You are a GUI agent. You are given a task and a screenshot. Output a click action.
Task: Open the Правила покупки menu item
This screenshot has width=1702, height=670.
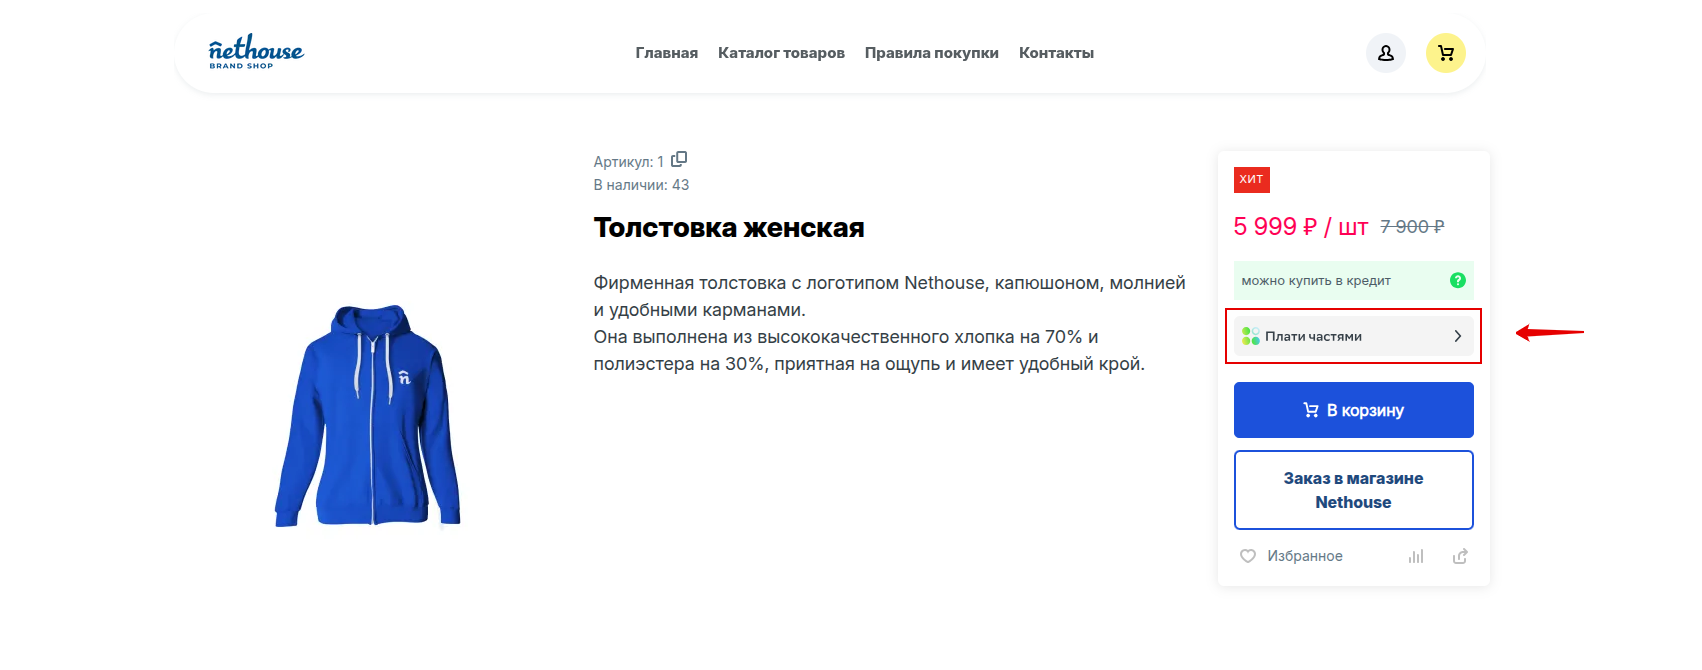tap(932, 53)
